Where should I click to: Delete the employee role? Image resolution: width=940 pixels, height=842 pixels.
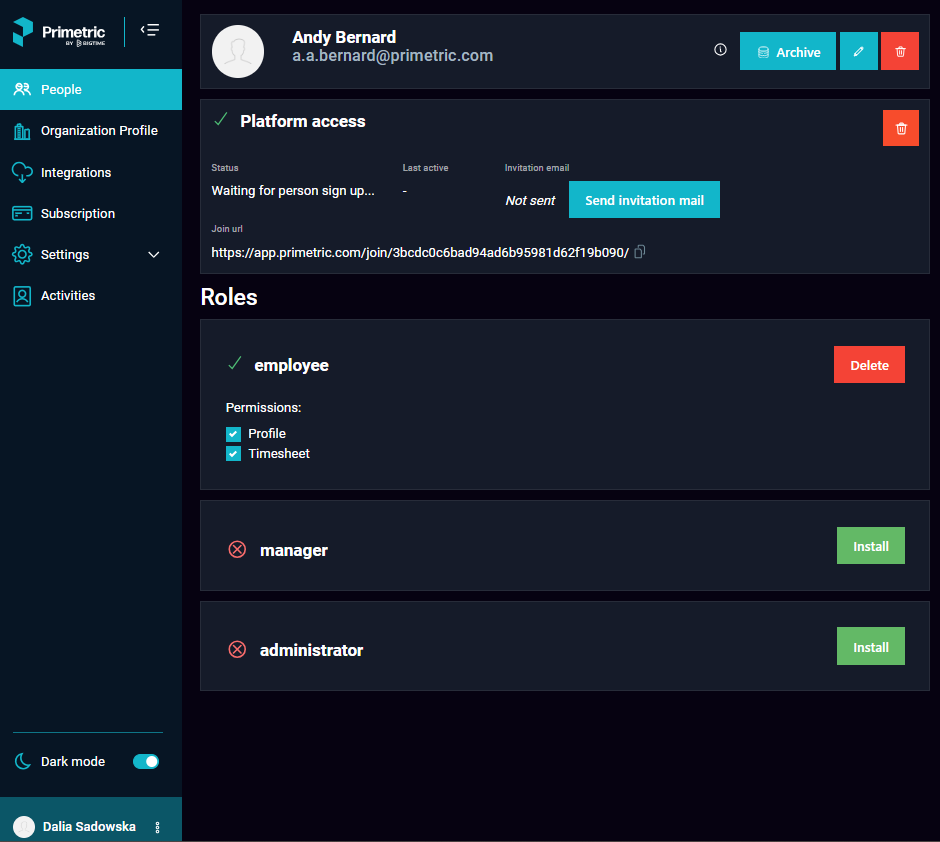[x=869, y=364]
